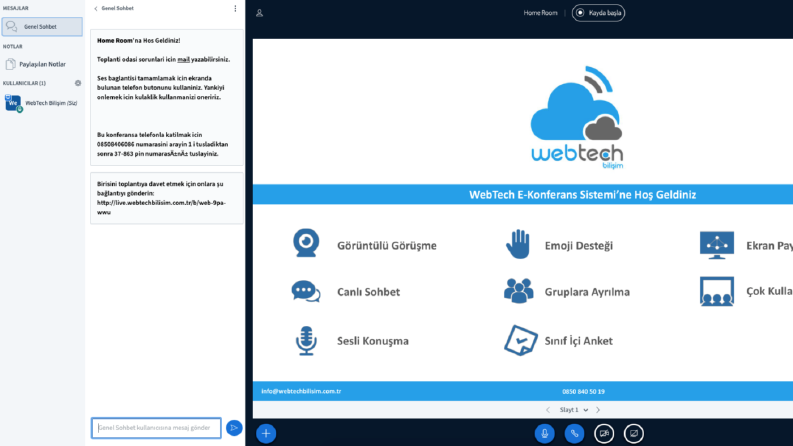Click the Home Room title text
The height and width of the screenshot is (446, 793).
click(x=540, y=13)
